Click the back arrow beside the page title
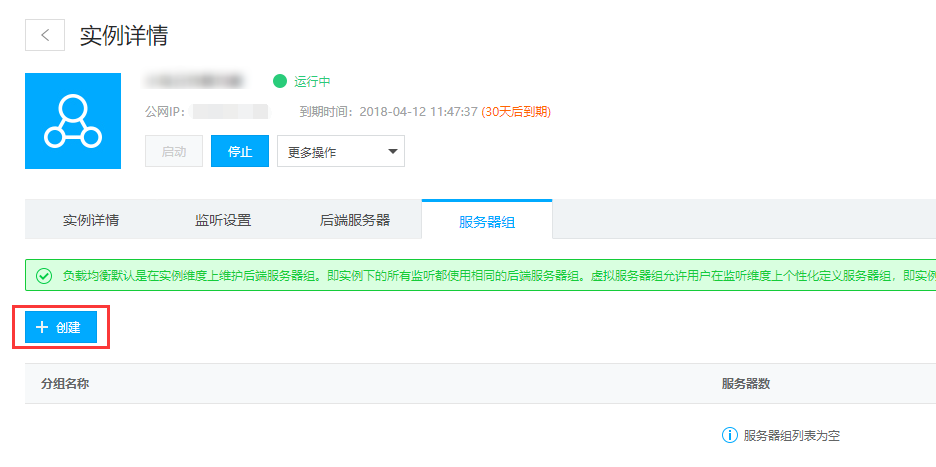Screen dimensions: 936x467 (x=45, y=35)
